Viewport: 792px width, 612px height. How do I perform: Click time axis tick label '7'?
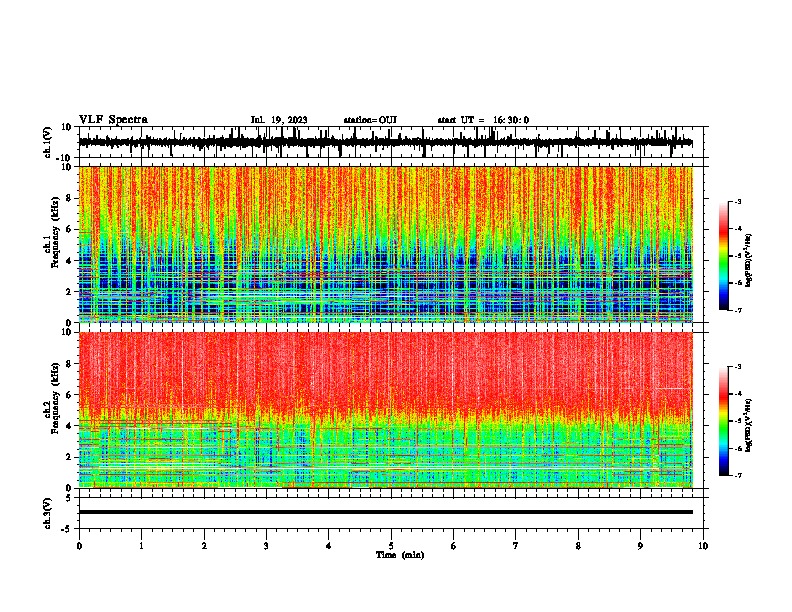516,546
